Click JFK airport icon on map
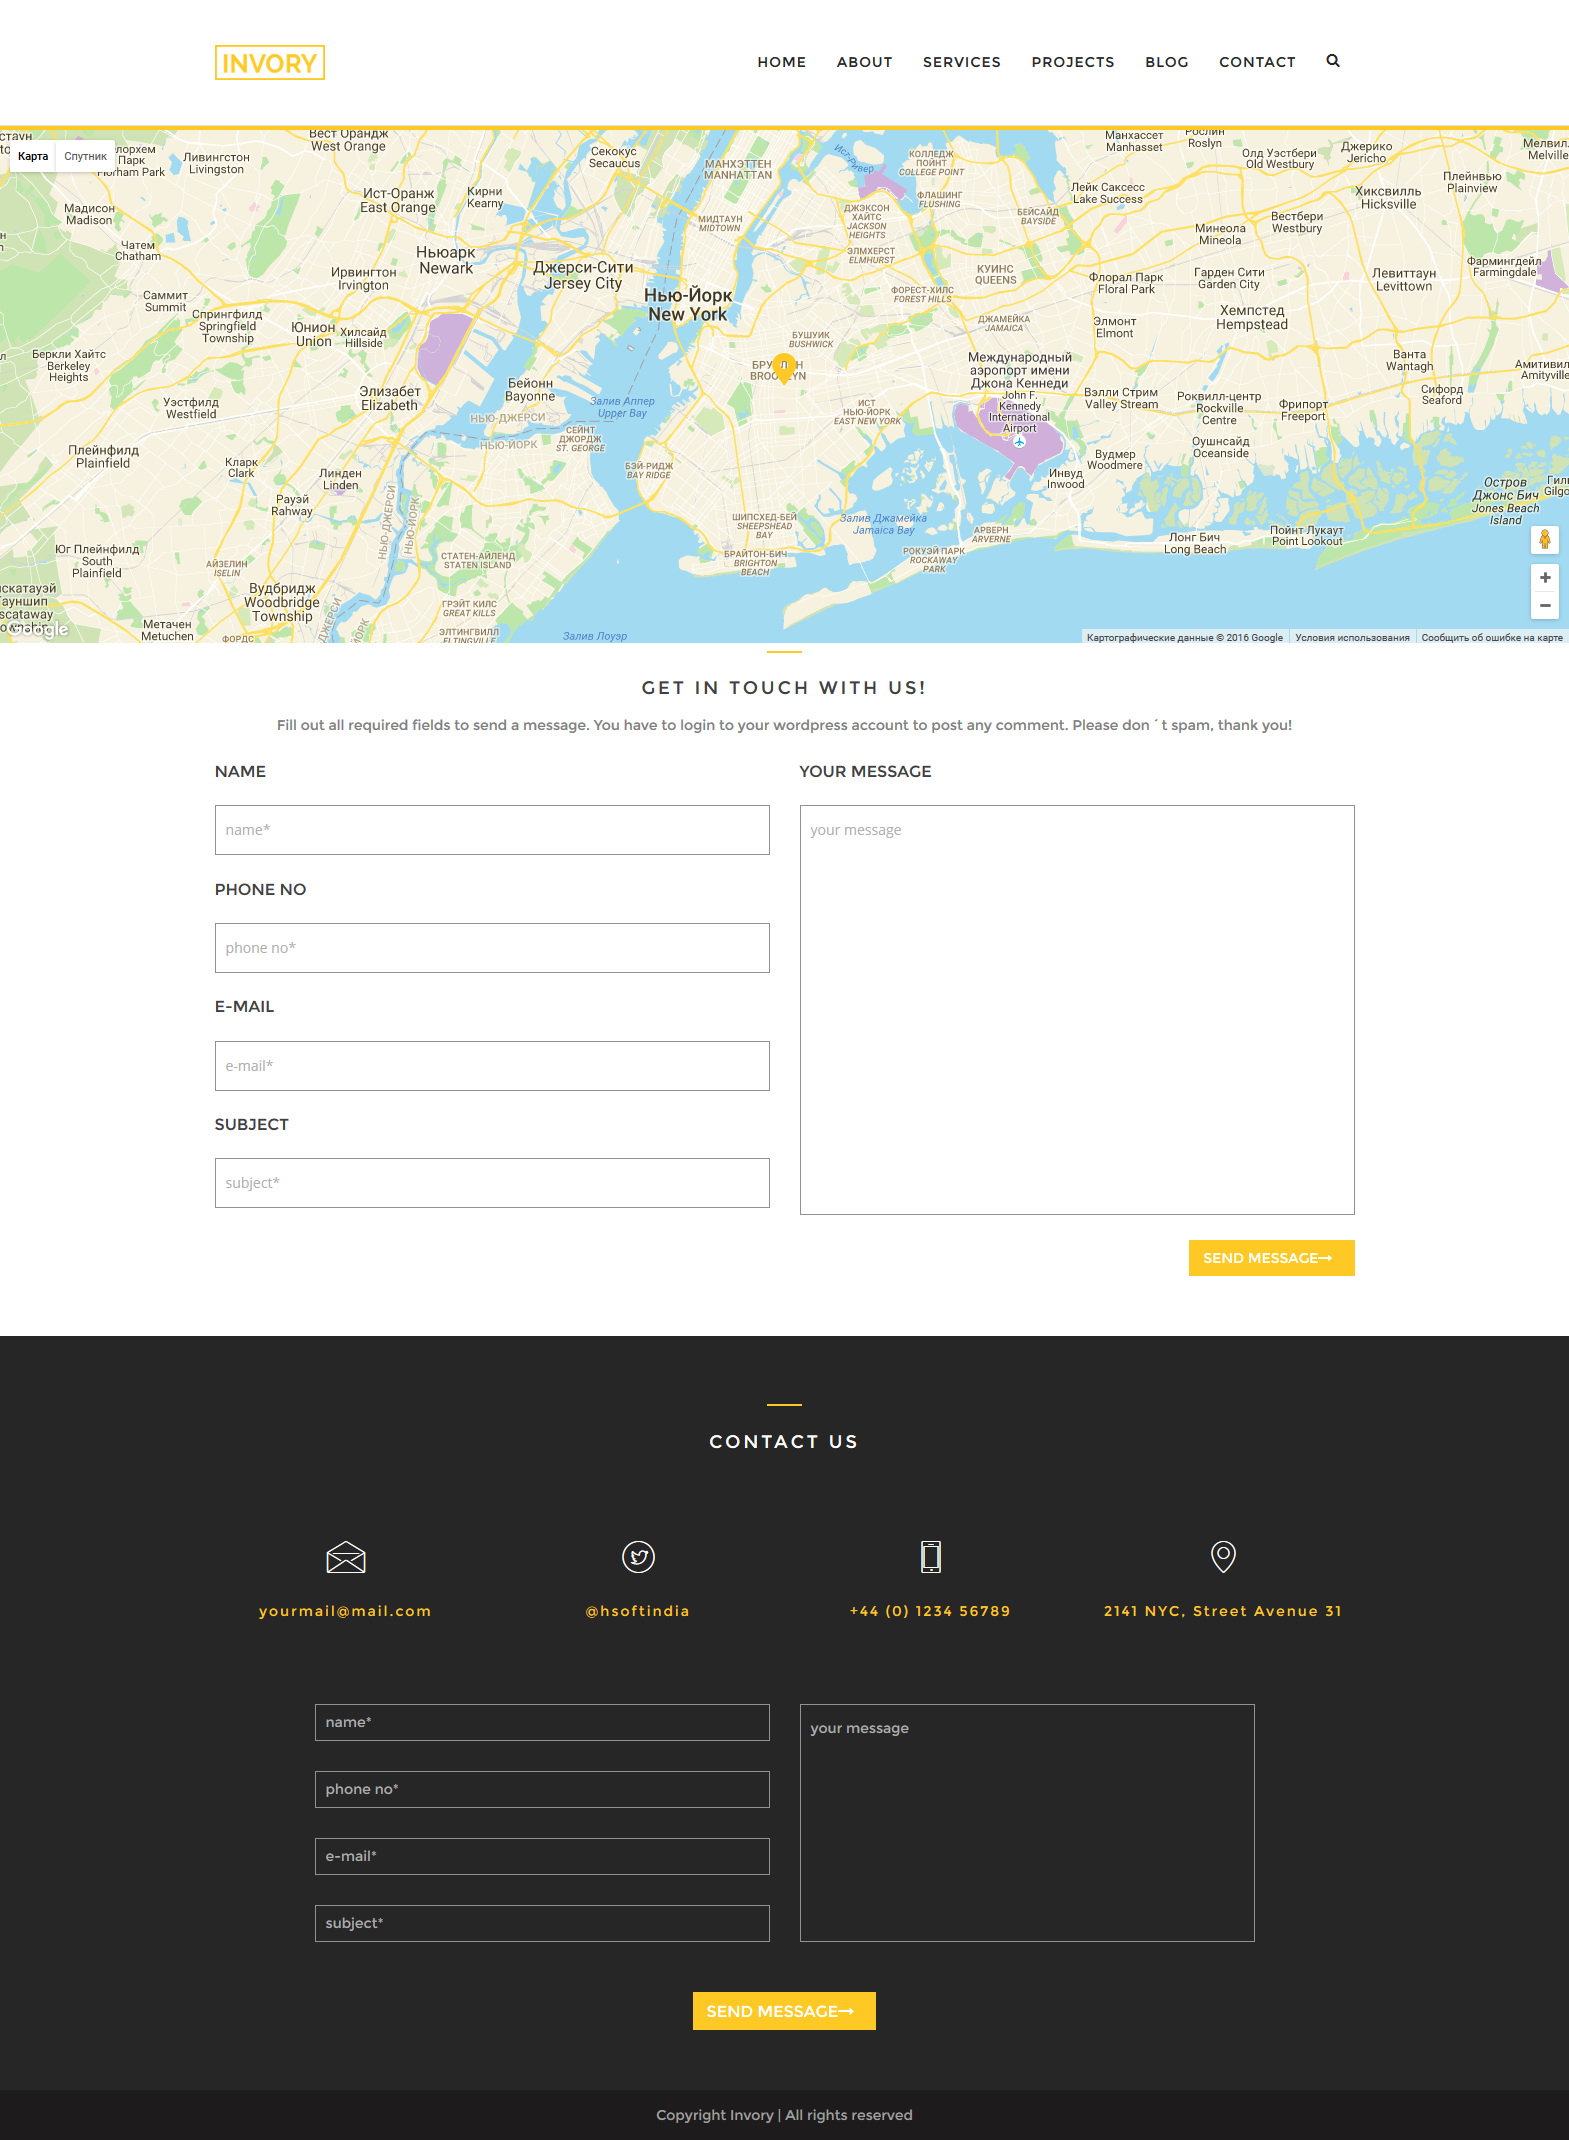 [x=1019, y=441]
